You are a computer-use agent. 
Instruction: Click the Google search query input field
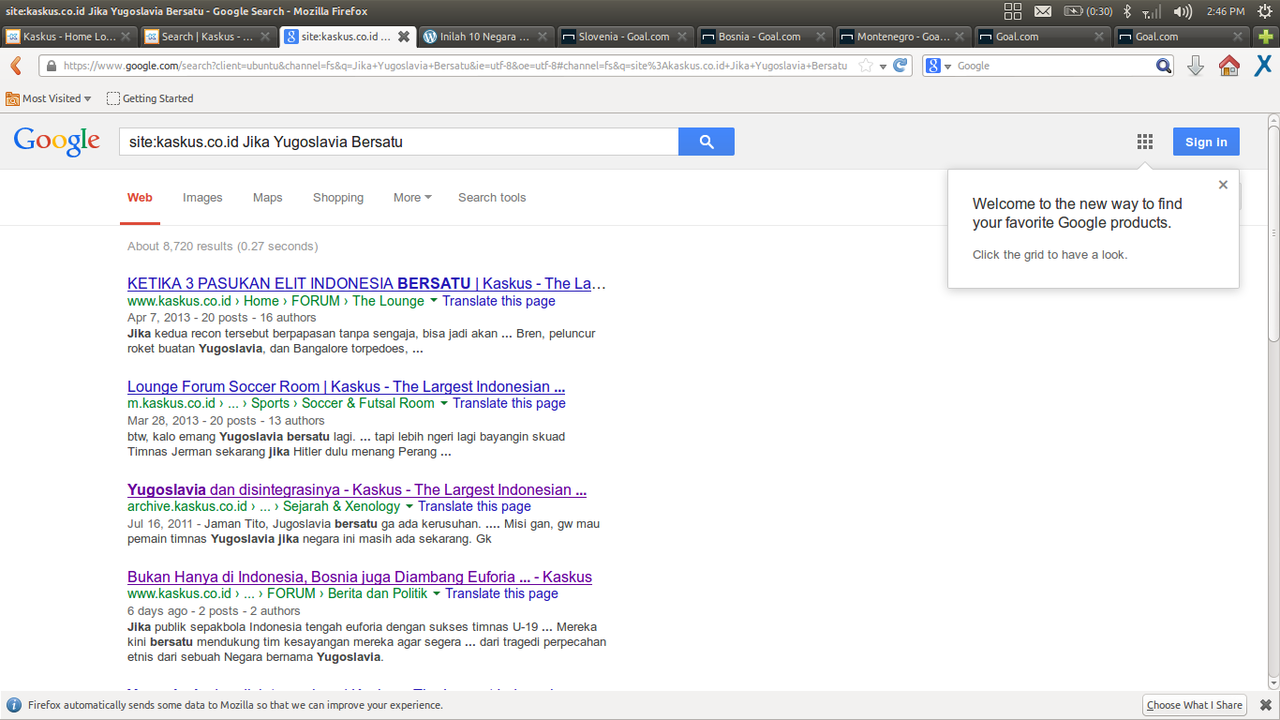pyautogui.click(x=399, y=142)
